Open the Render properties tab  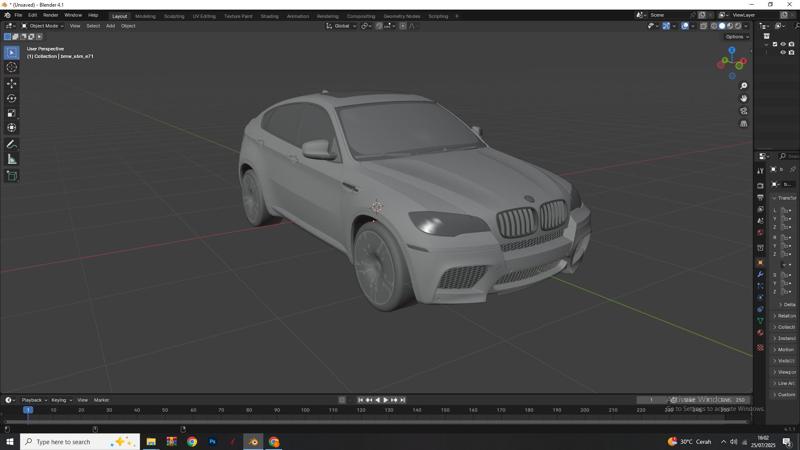[760, 186]
